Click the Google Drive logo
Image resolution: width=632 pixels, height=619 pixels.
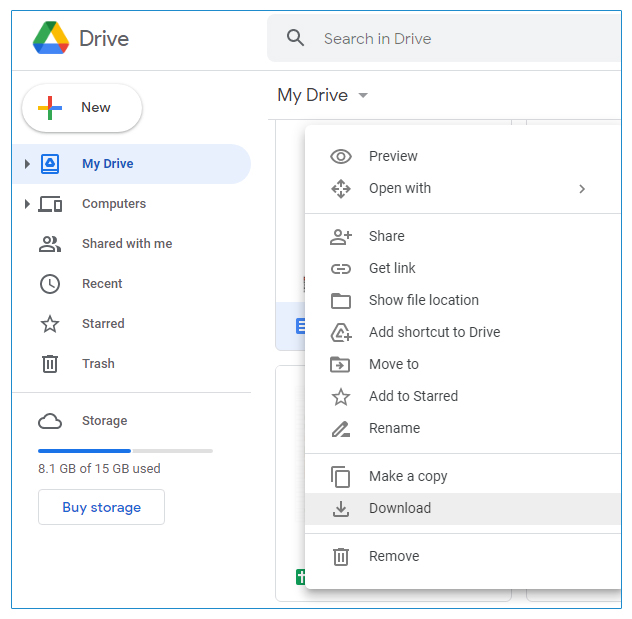pos(51,38)
